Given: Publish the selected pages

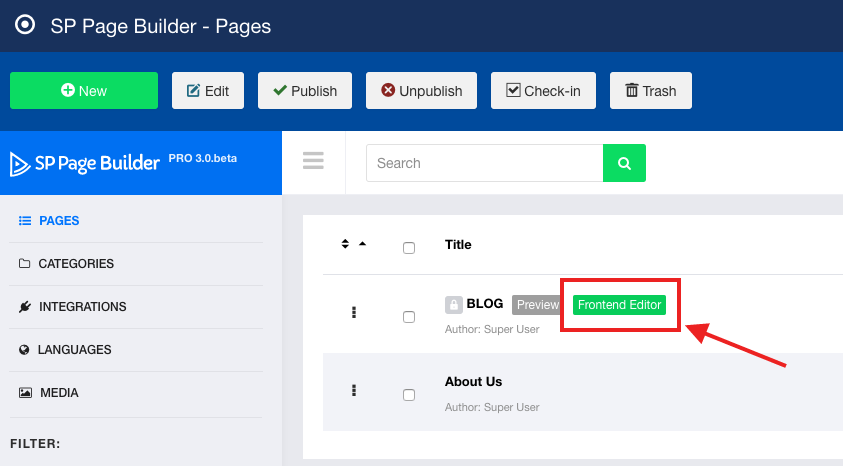Looking at the screenshot, I should pos(305,90).
